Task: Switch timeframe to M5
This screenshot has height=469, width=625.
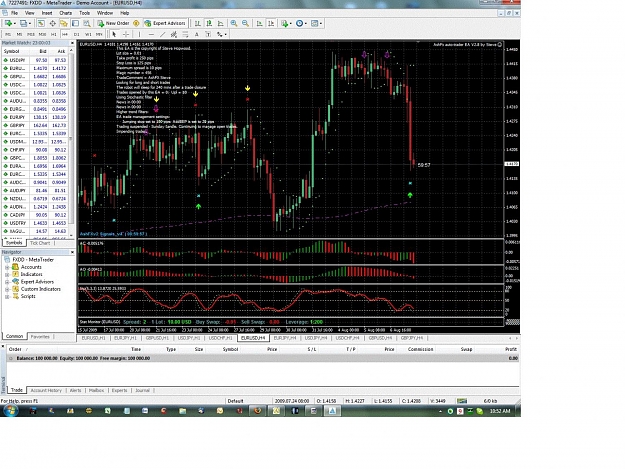Action: [x=20, y=35]
